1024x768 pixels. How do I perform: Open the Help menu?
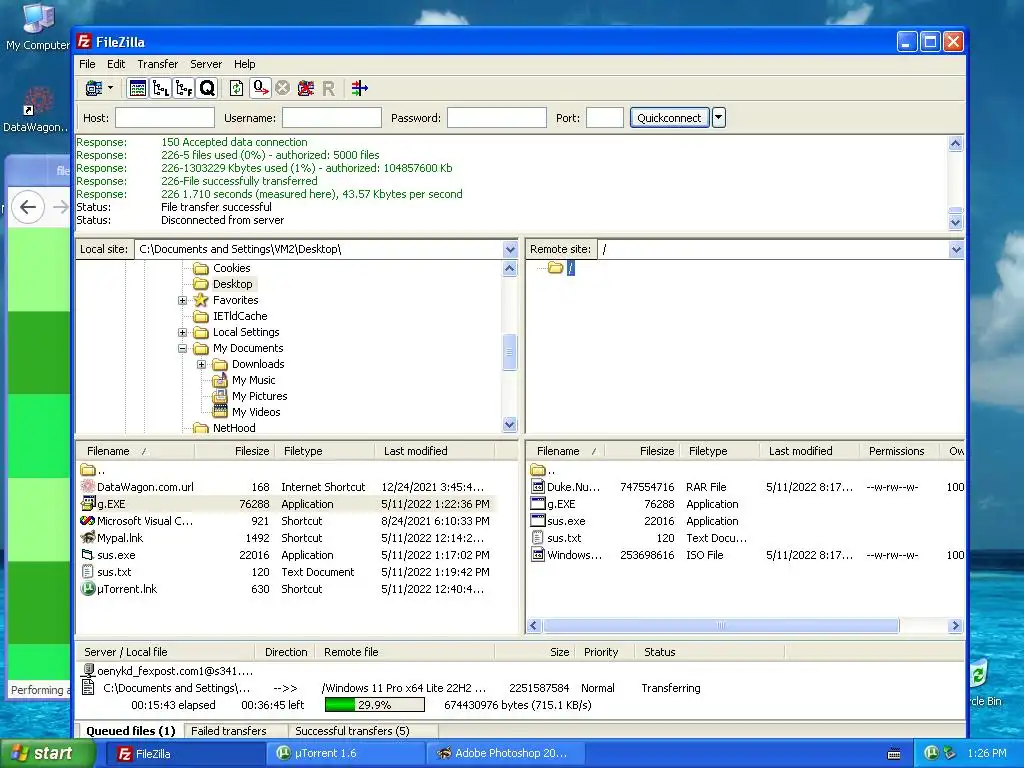coord(245,64)
